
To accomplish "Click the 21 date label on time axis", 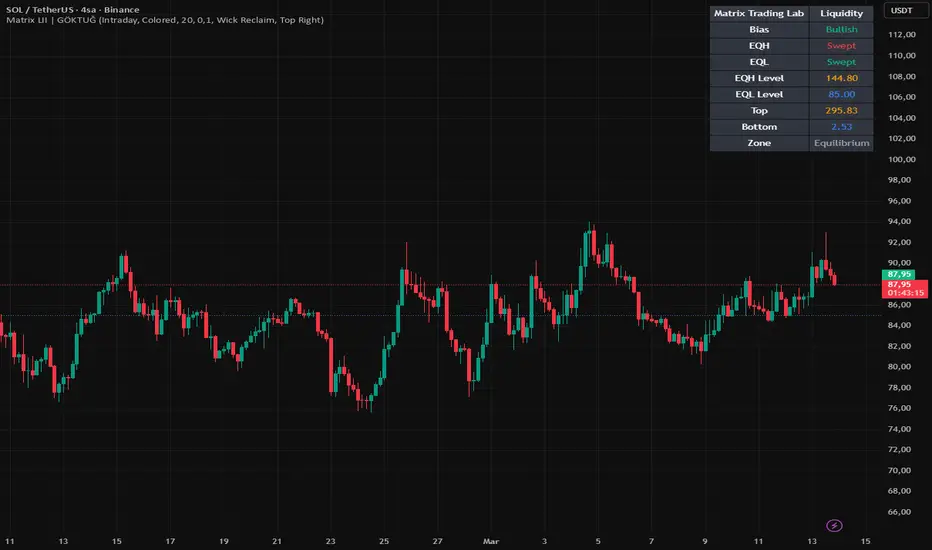I will 277,541.
